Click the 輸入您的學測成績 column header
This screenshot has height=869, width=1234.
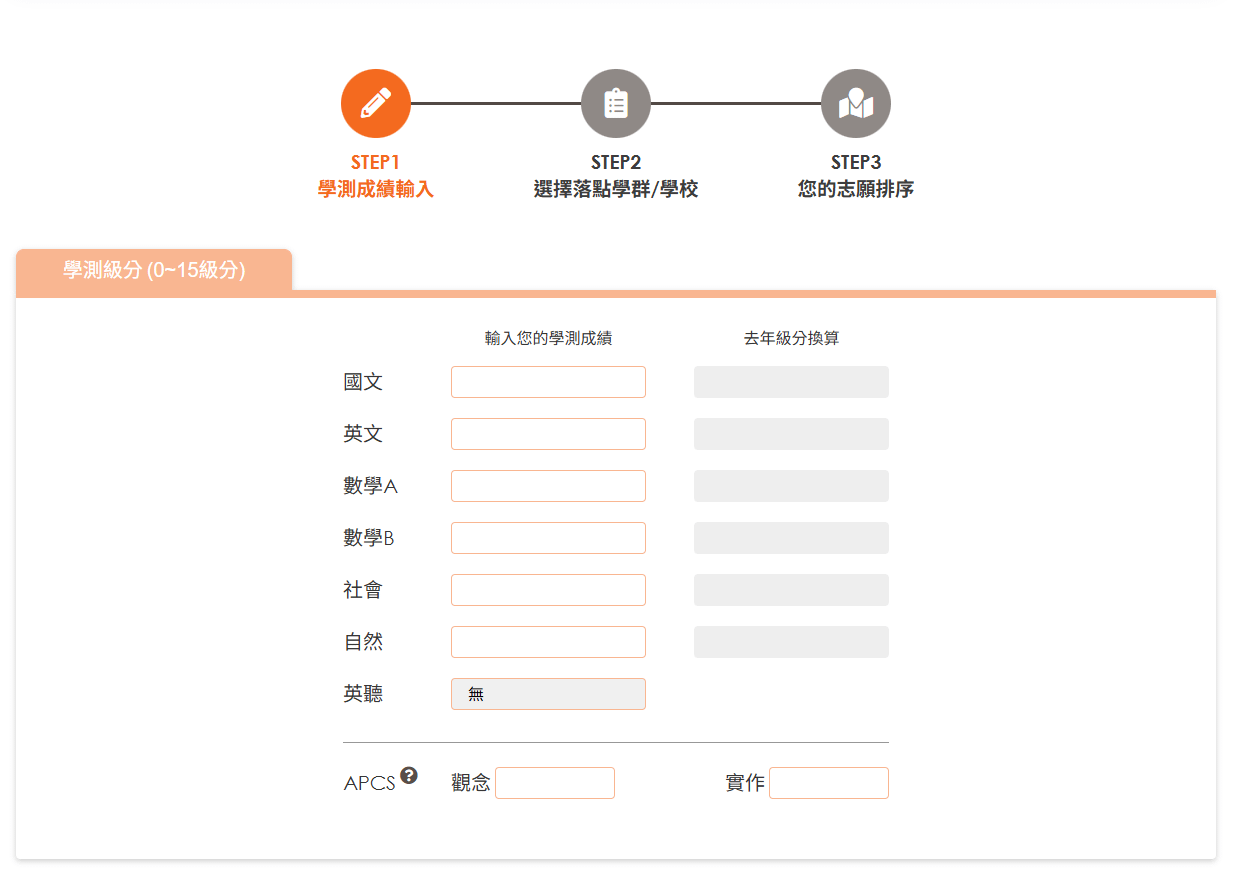[548, 337]
